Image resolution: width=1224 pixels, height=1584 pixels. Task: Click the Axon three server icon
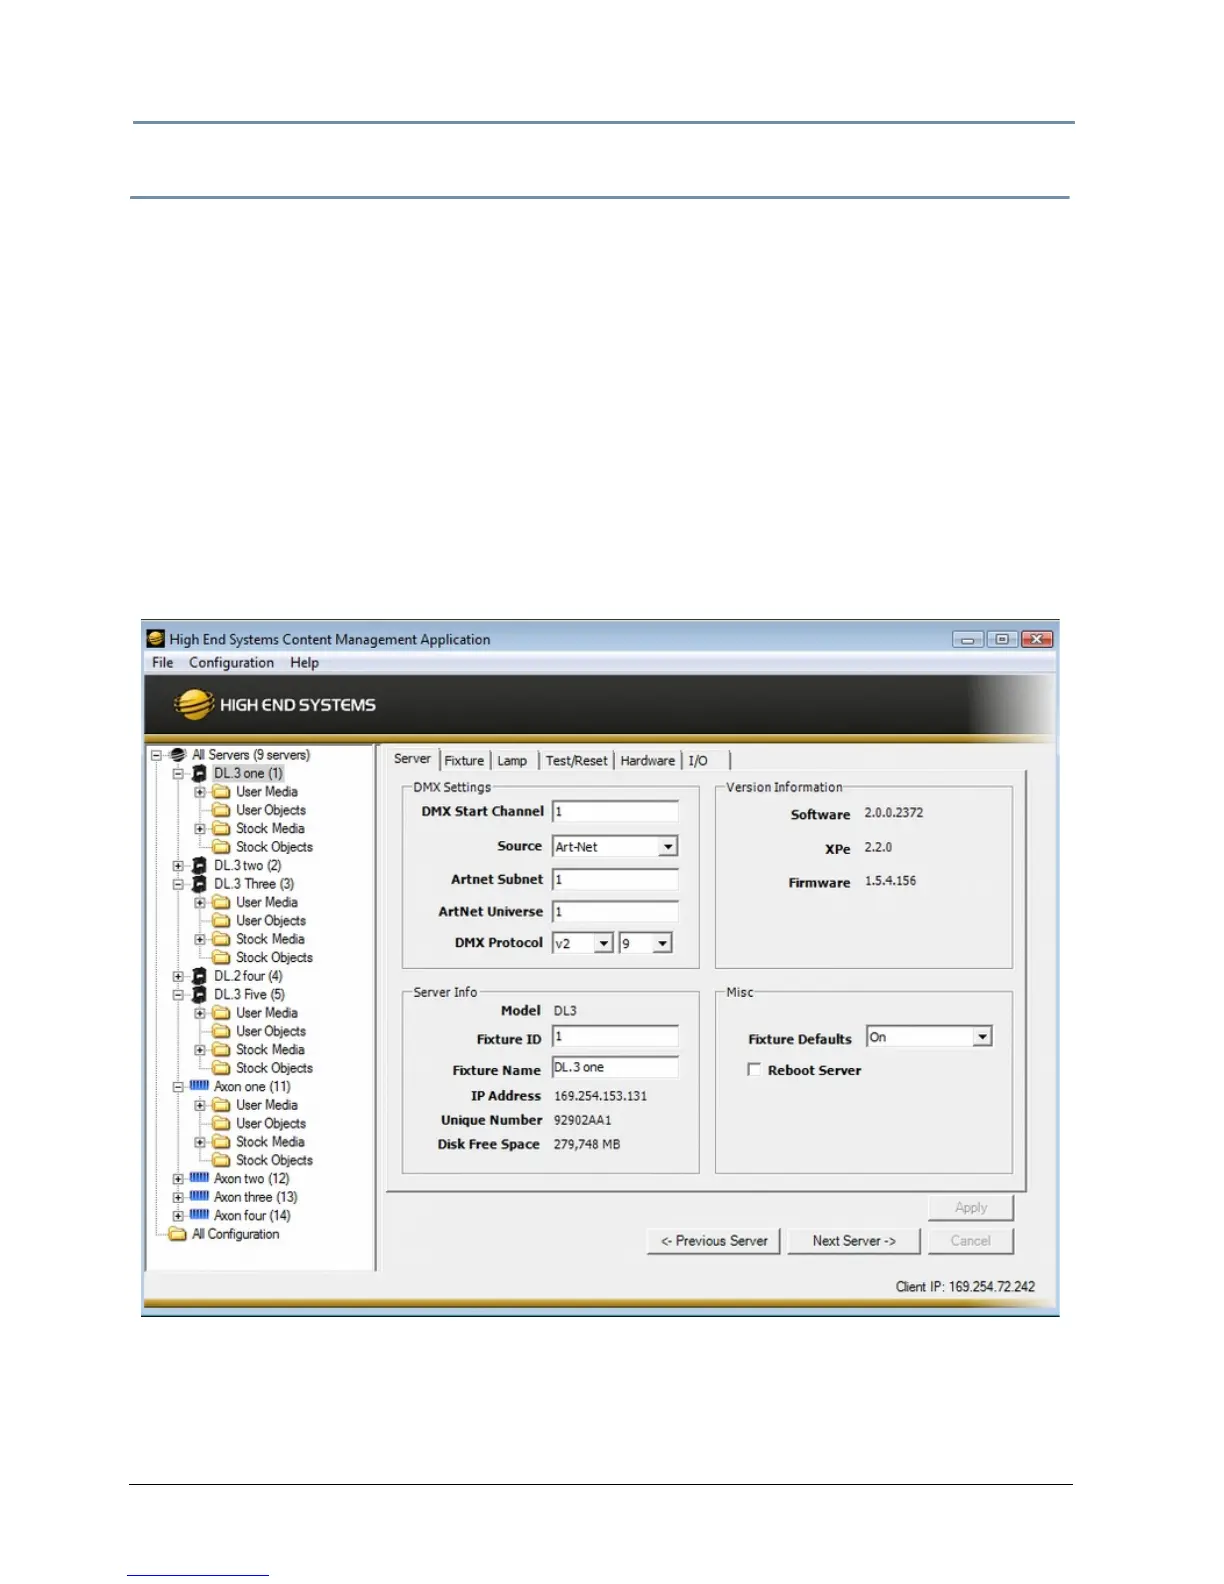tap(199, 1196)
